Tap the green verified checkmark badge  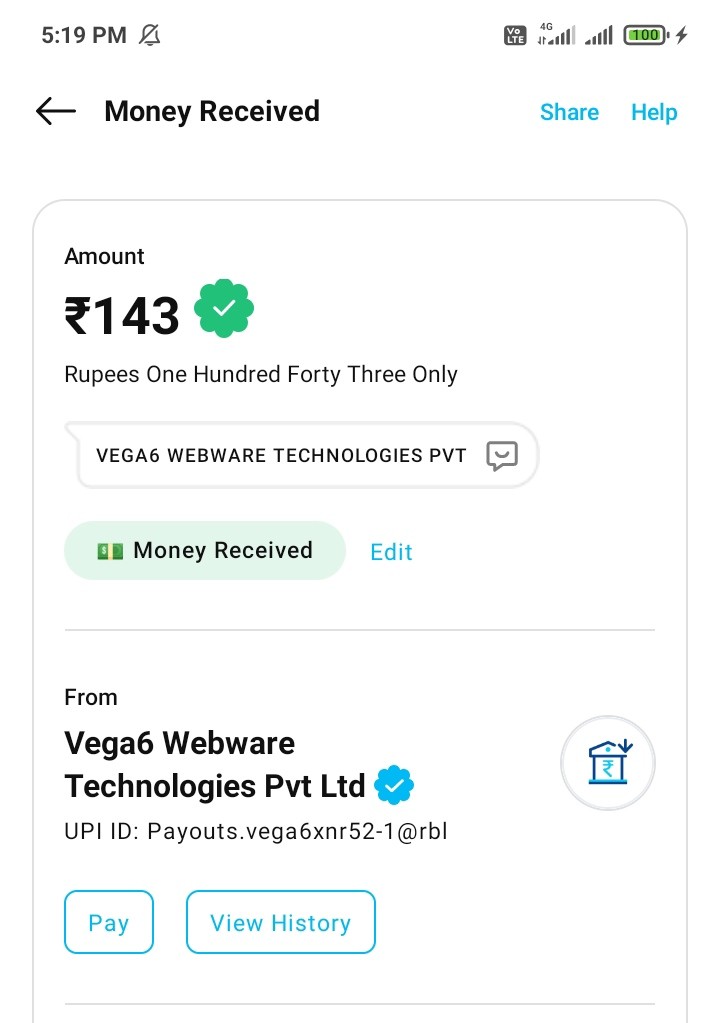click(224, 309)
